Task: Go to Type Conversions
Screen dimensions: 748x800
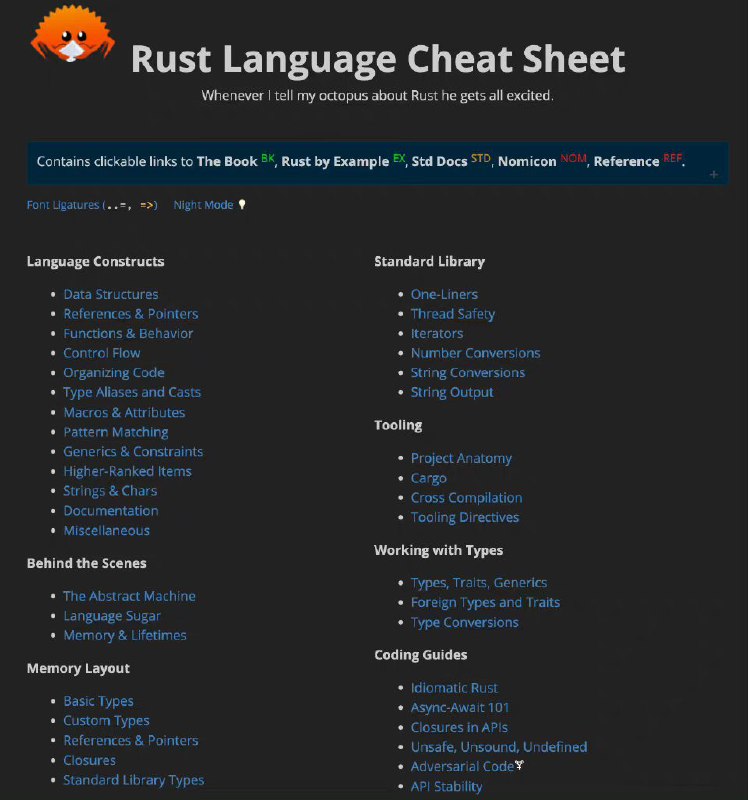Action: pos(465,622)
